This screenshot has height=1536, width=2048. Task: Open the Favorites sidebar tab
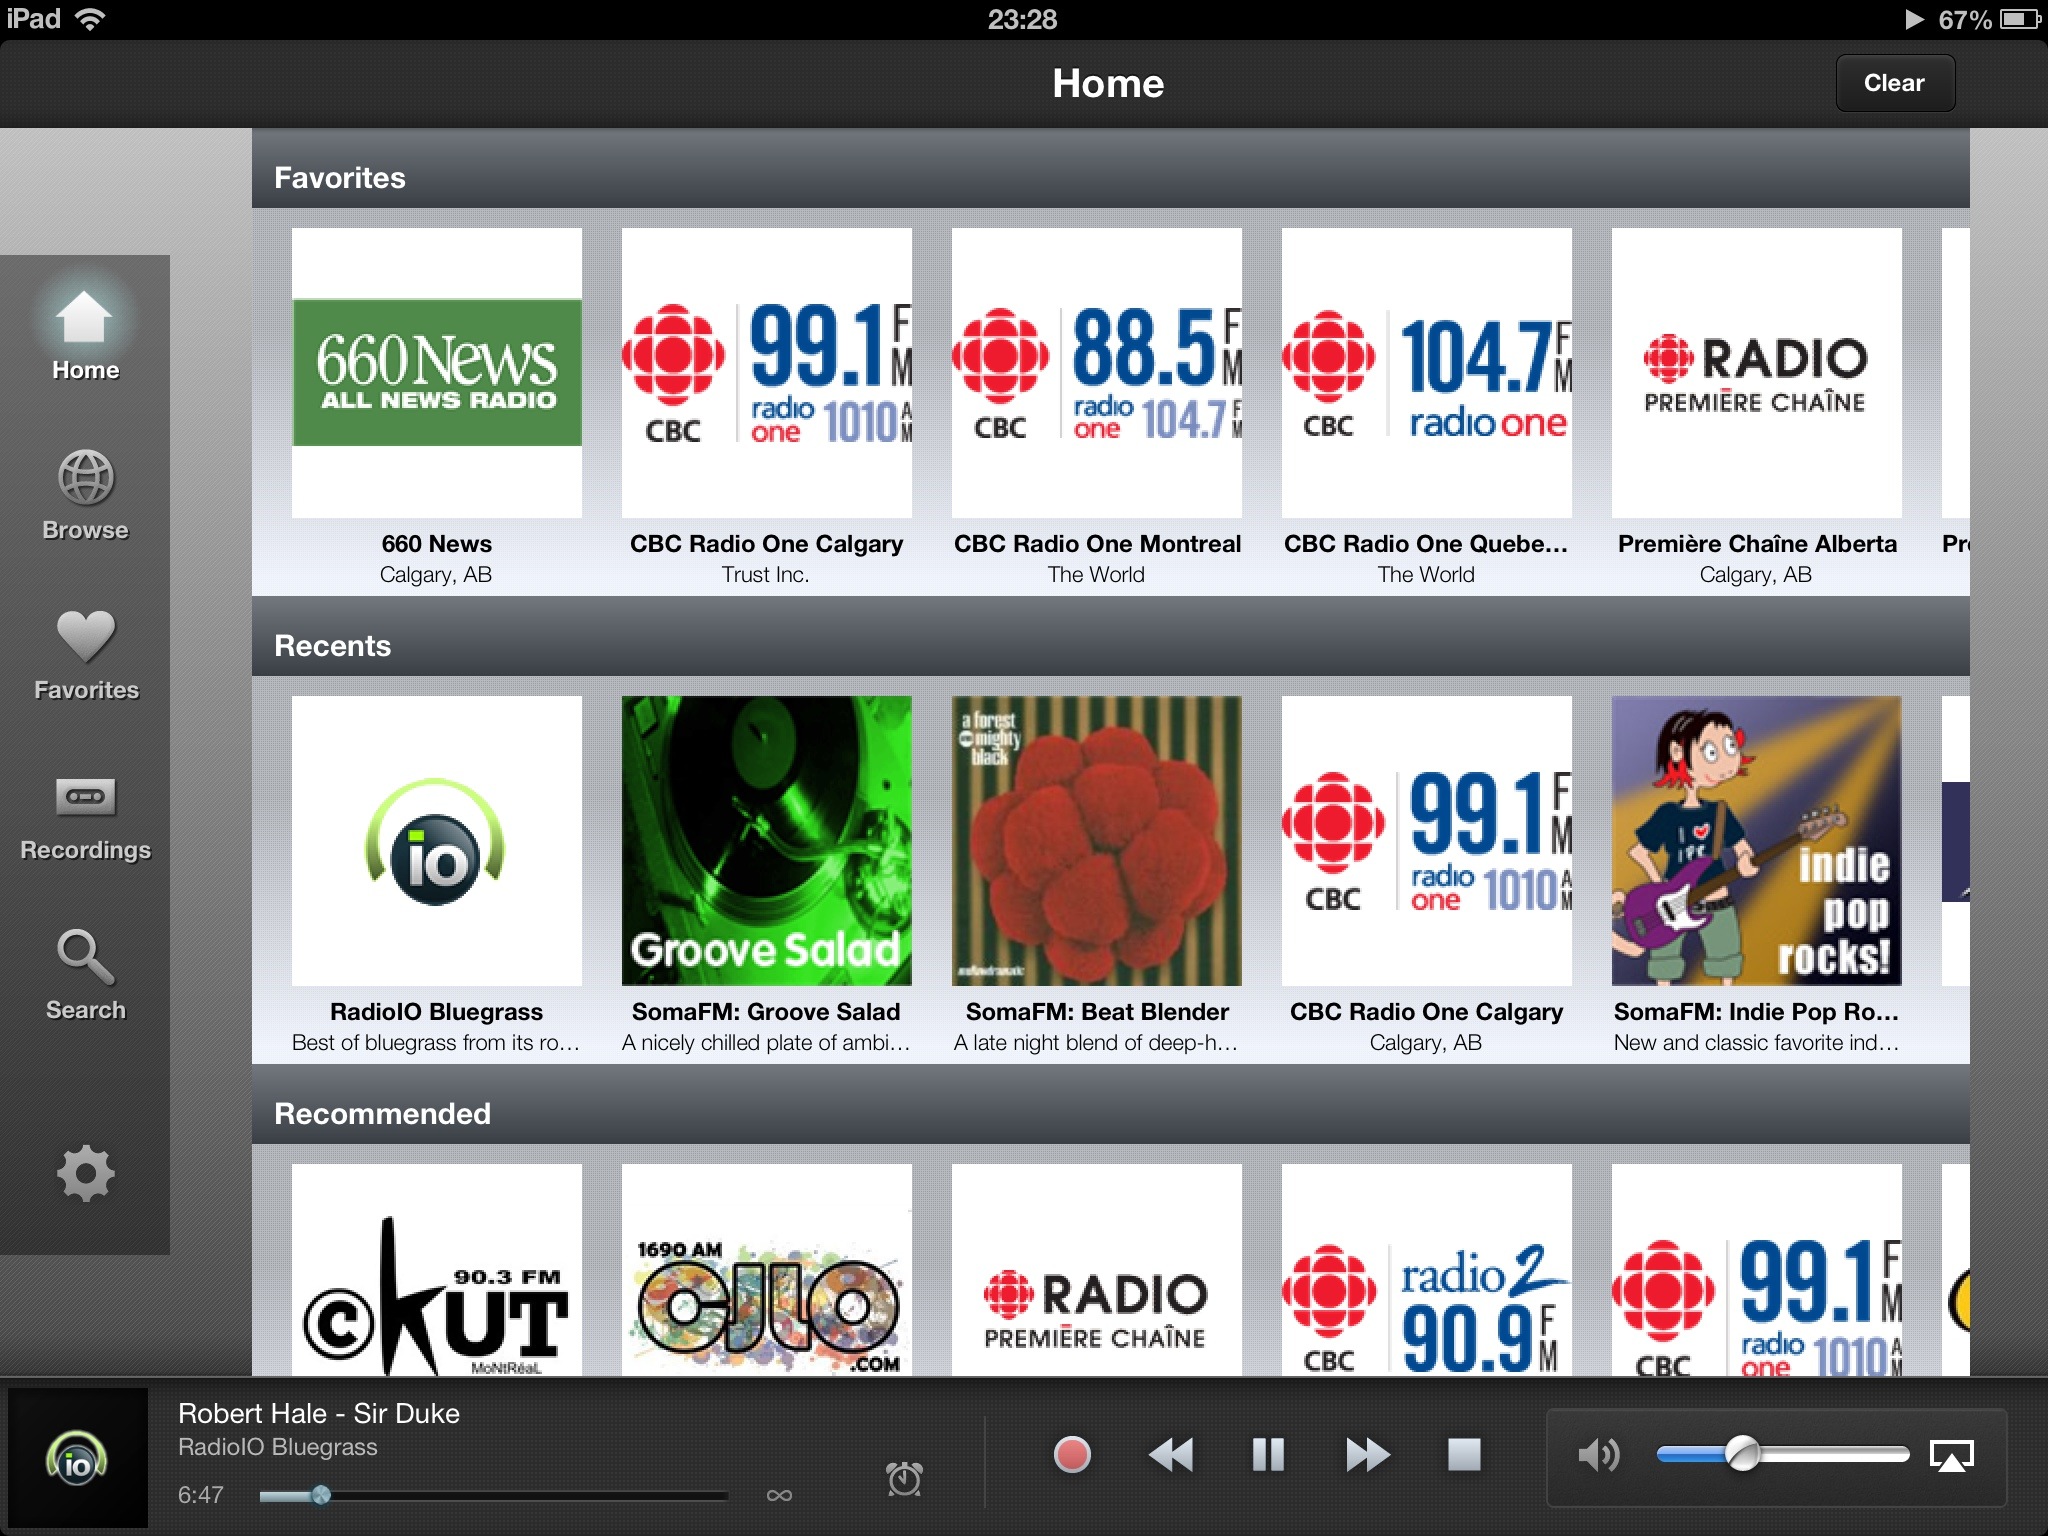[85, 655]
